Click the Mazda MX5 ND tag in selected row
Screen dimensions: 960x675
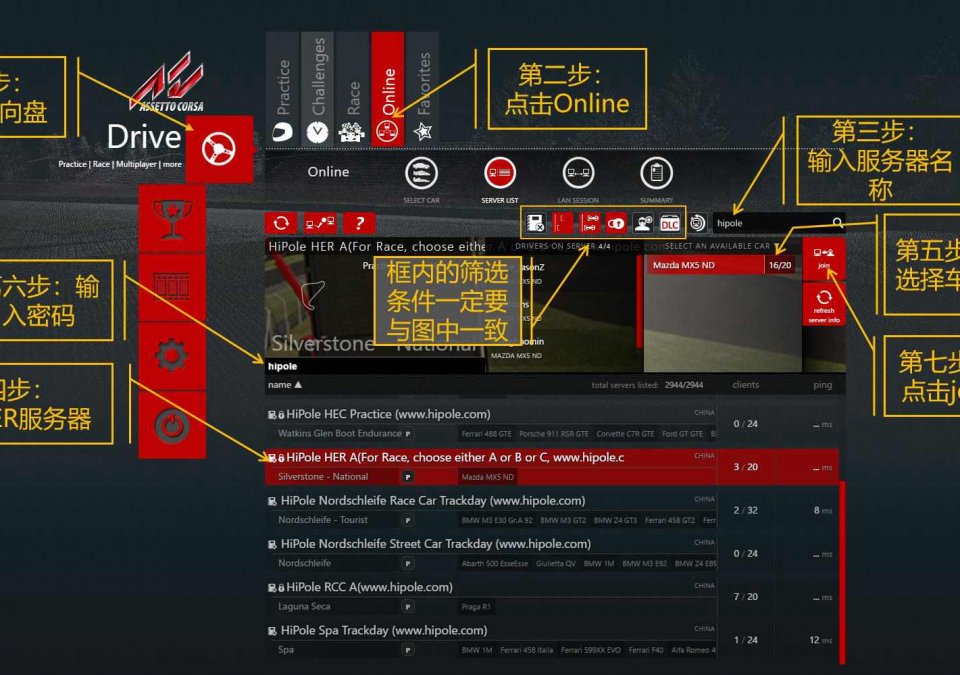pos(488,477)
